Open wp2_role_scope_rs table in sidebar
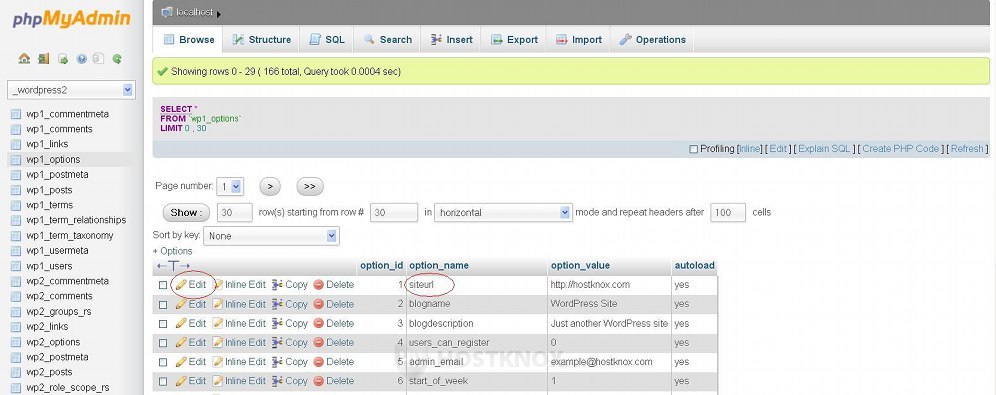This screenshot has width=996, height=395. point(67,387)
